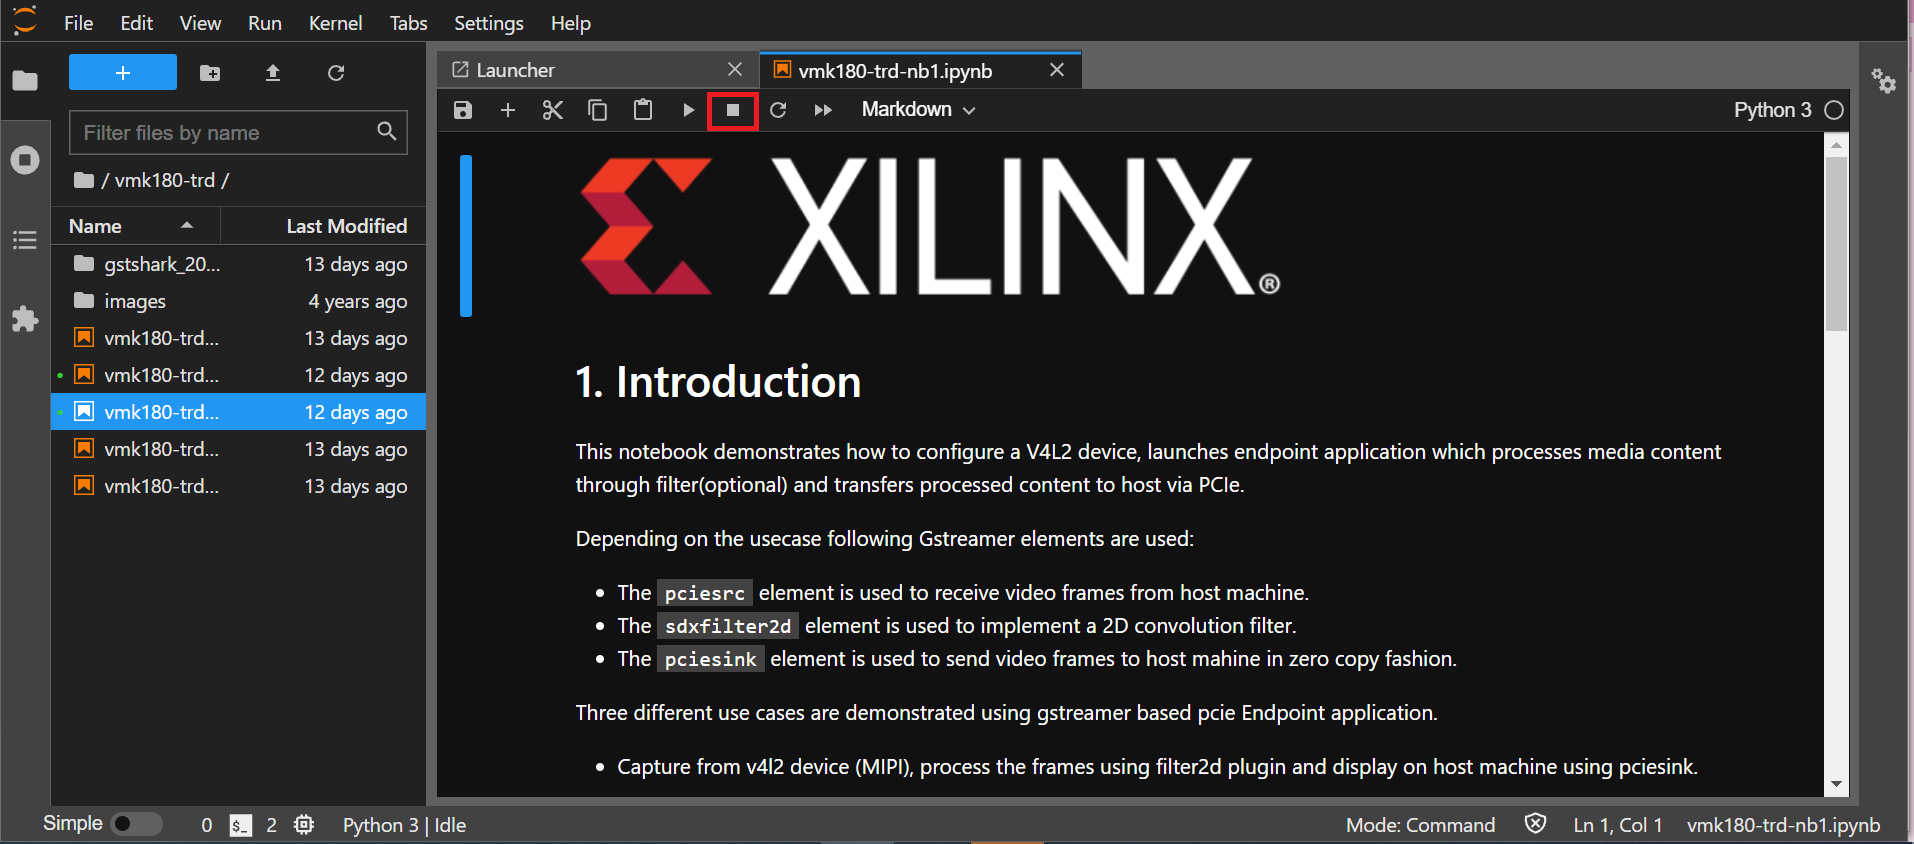Click the vmk180-trd-nb1.ipynb status bar name
Screen dimensions: 1914x844
(1783, 825)
